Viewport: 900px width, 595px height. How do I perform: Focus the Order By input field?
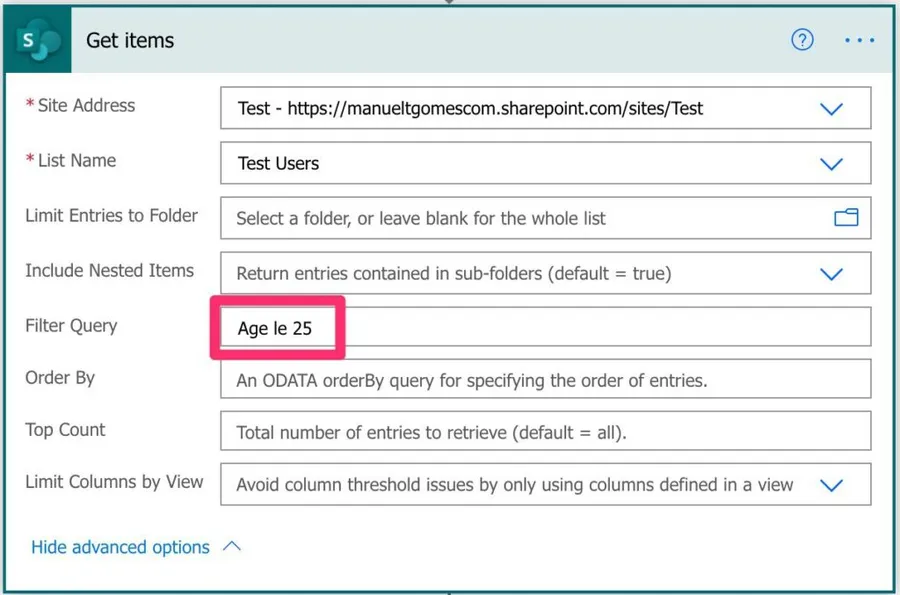click(x=545, y=380)
